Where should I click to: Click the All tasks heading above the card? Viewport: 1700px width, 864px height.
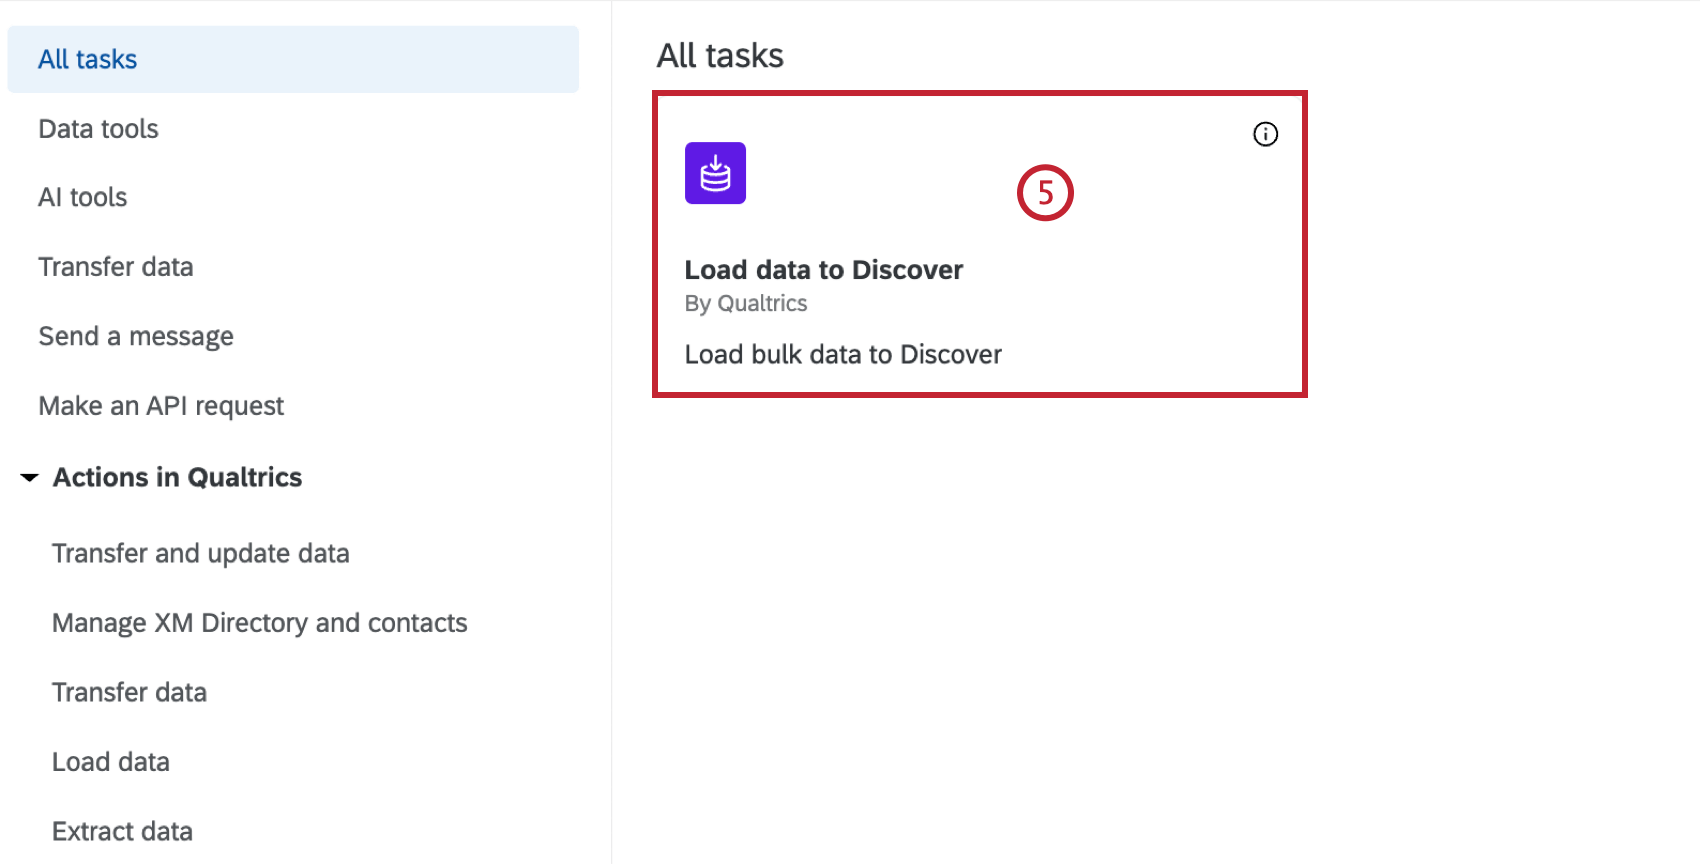720,56
